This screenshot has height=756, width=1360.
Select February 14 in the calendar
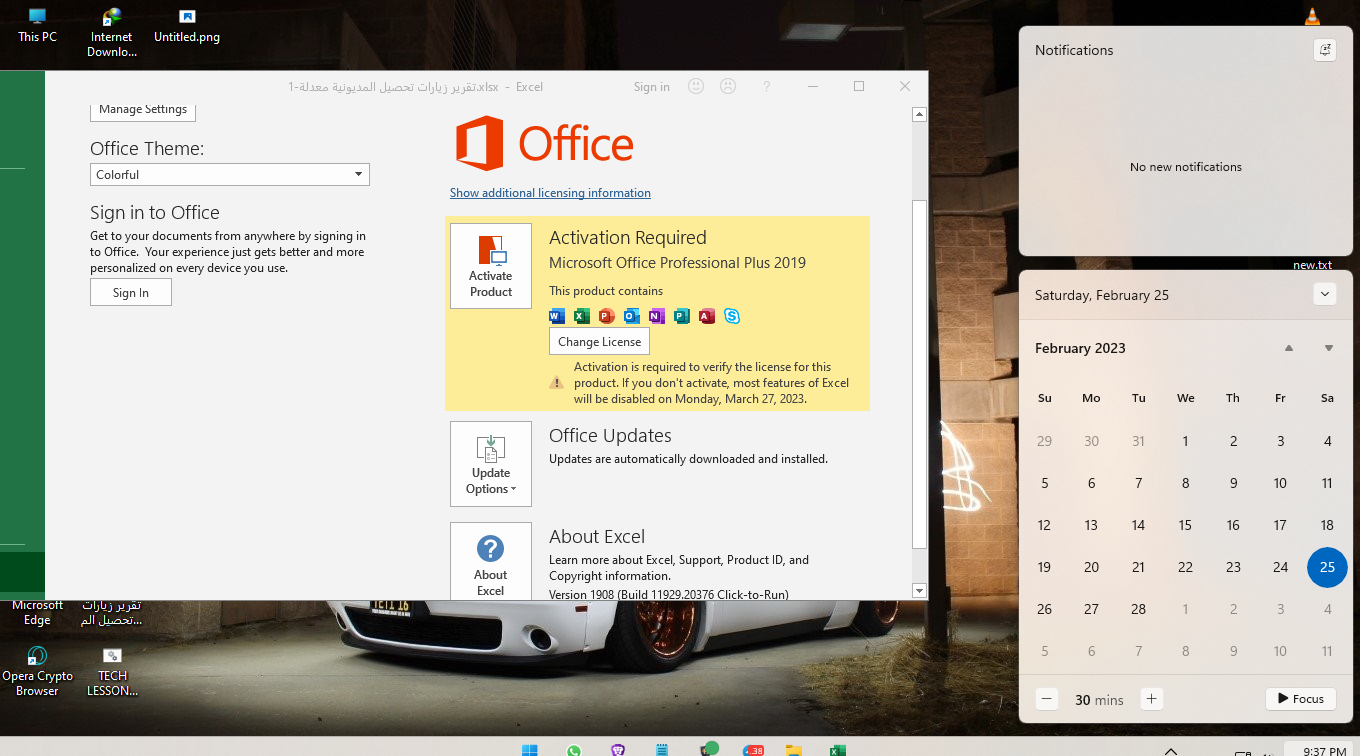point(1138,525)
